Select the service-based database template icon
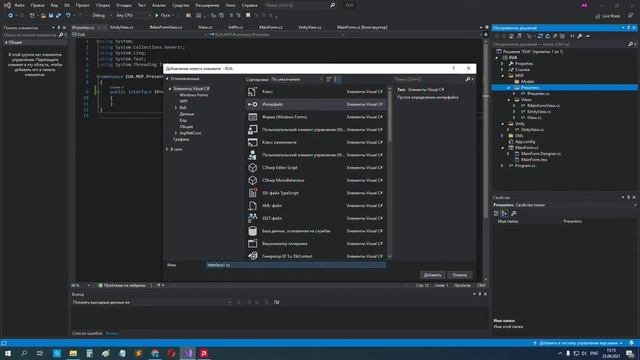640x360 pixels. pyautogui.click(x=253, y=231)
